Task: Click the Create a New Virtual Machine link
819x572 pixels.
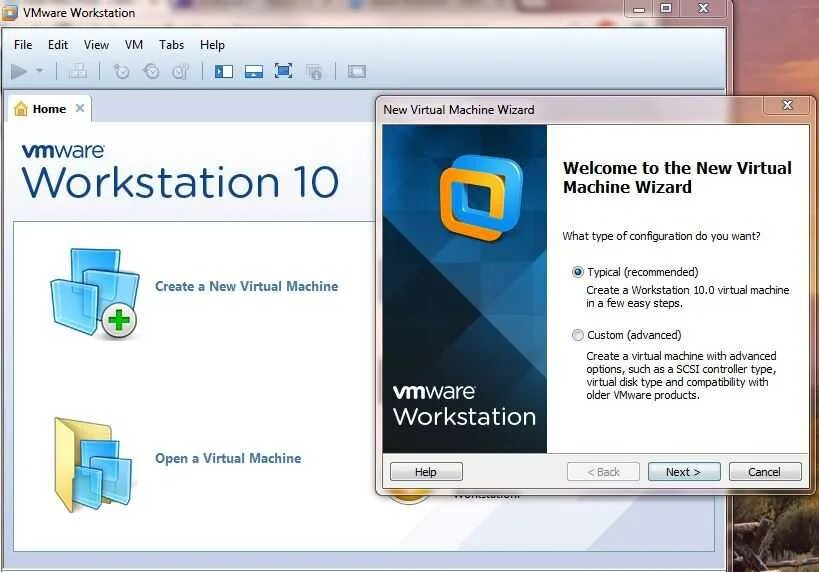Action: pyautogui.click(x=247, y=286)
